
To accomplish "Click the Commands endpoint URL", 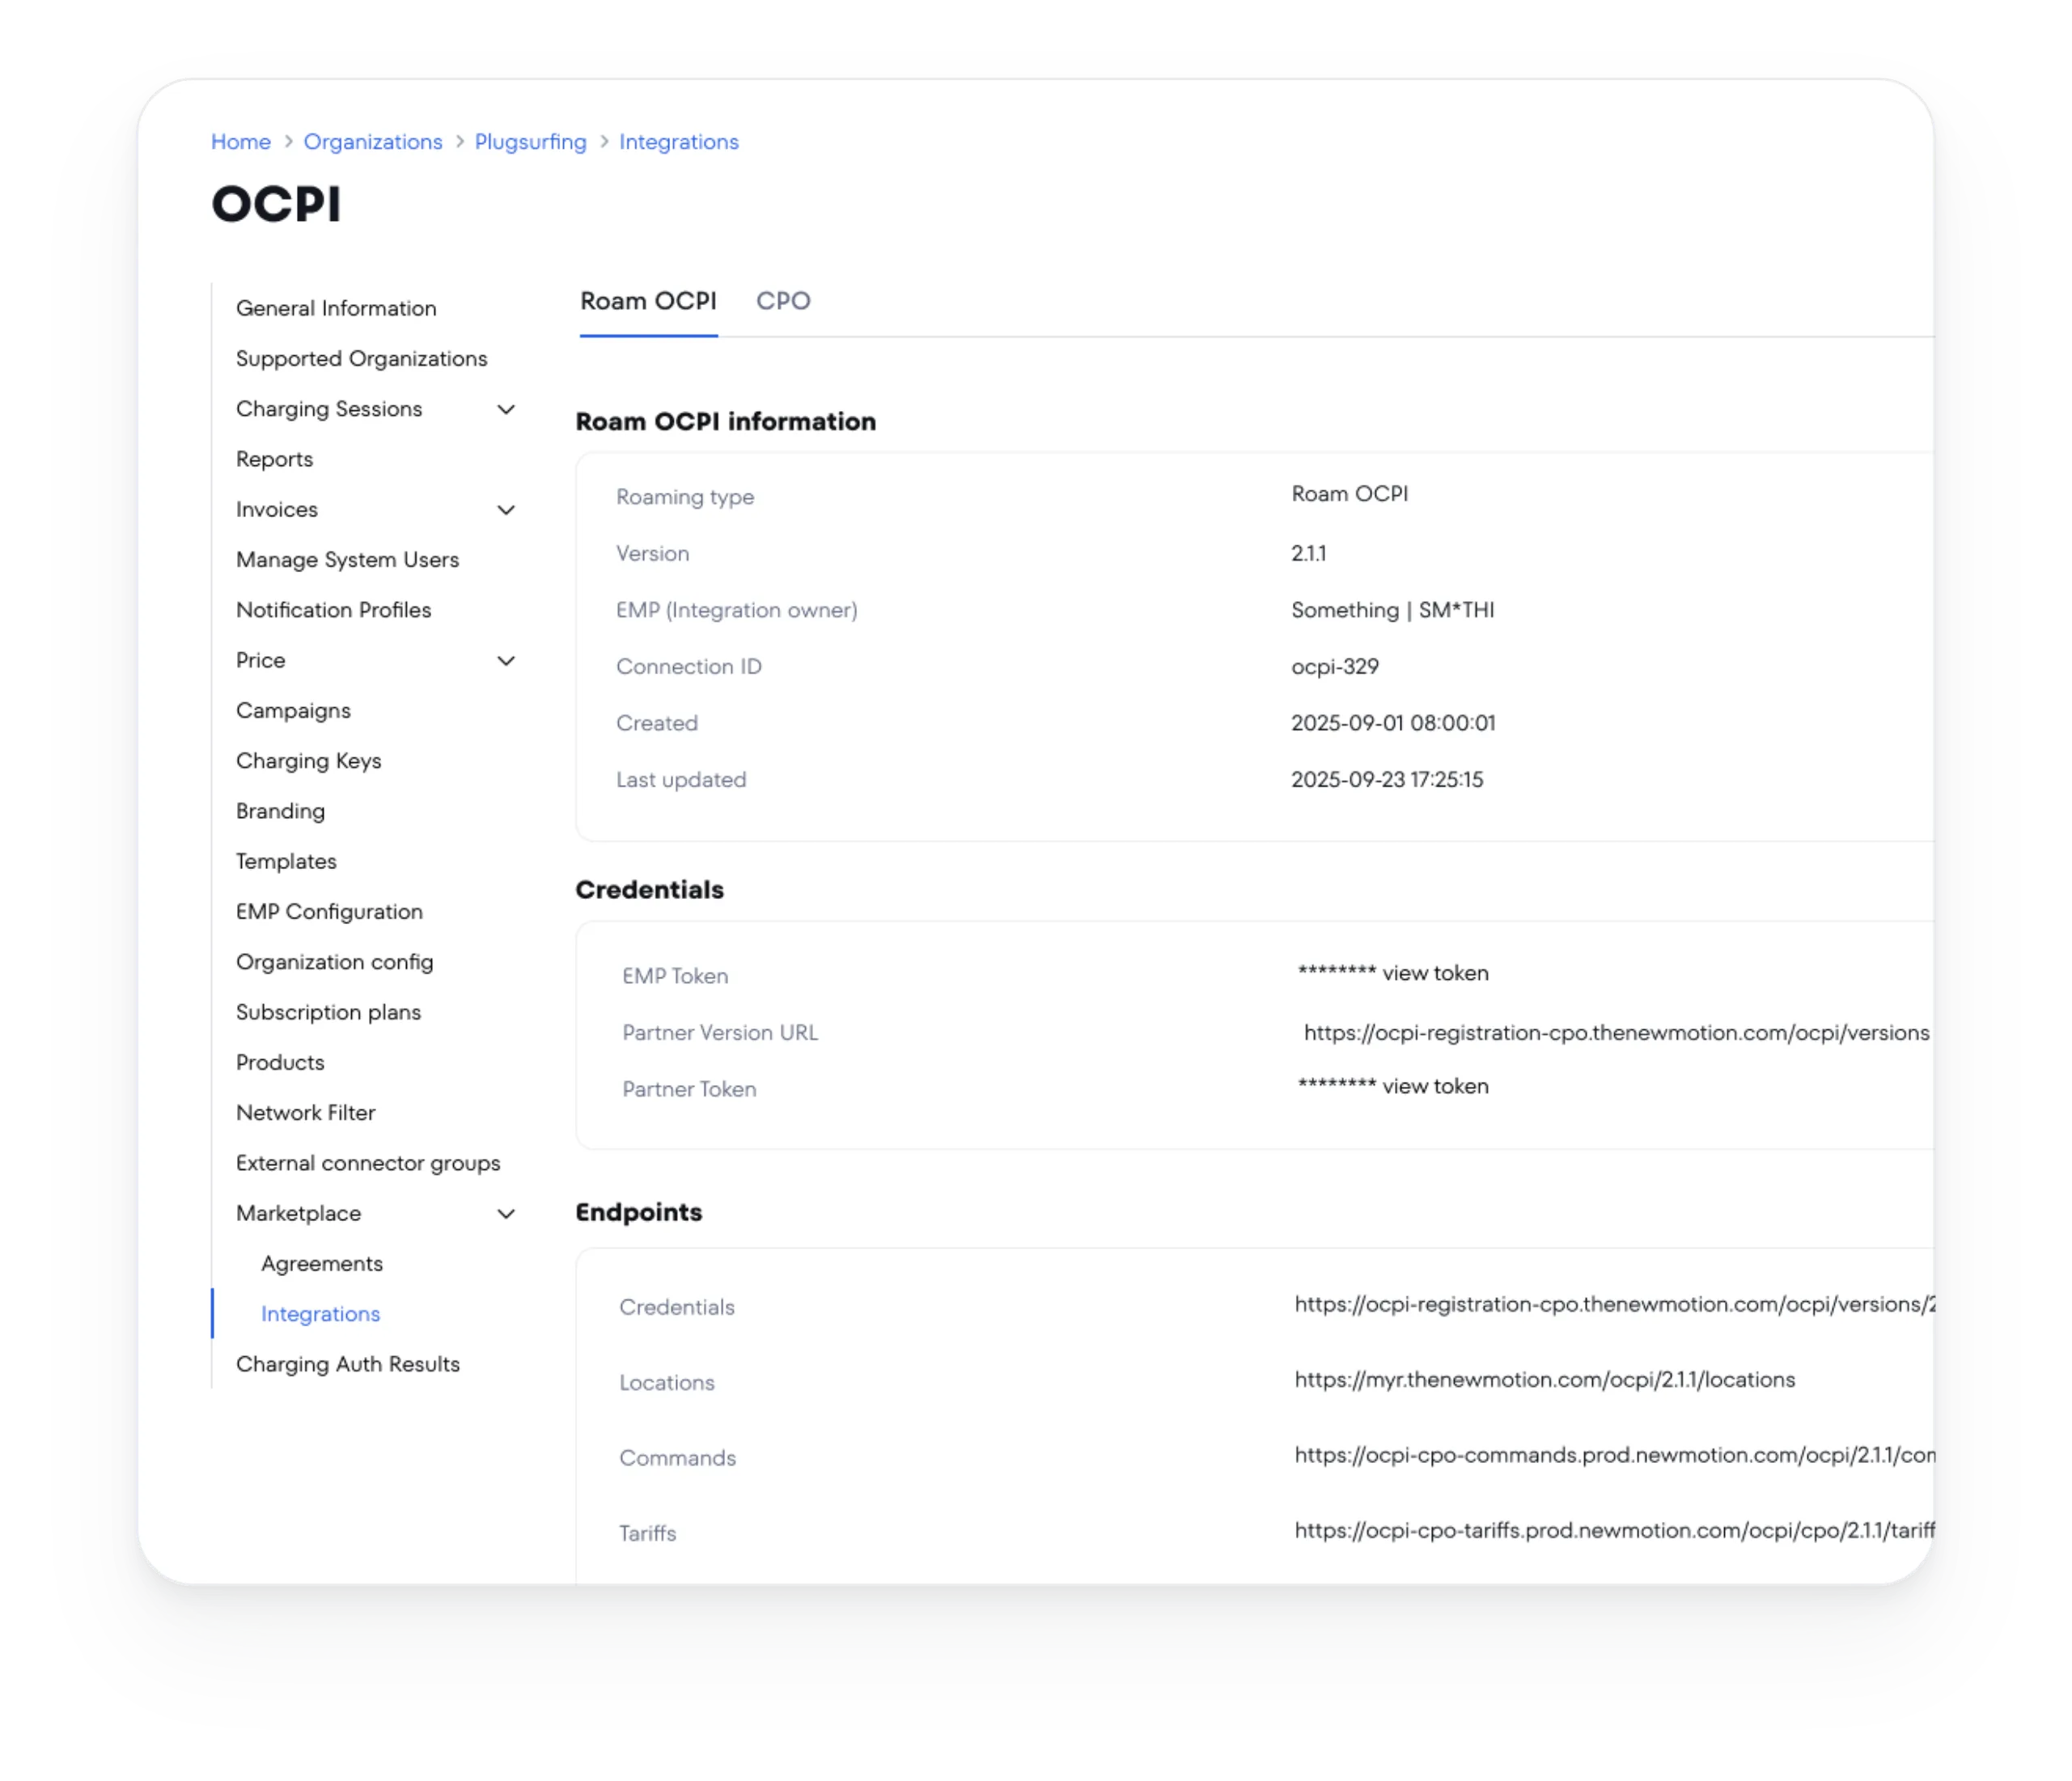I will (1614, 1455).
